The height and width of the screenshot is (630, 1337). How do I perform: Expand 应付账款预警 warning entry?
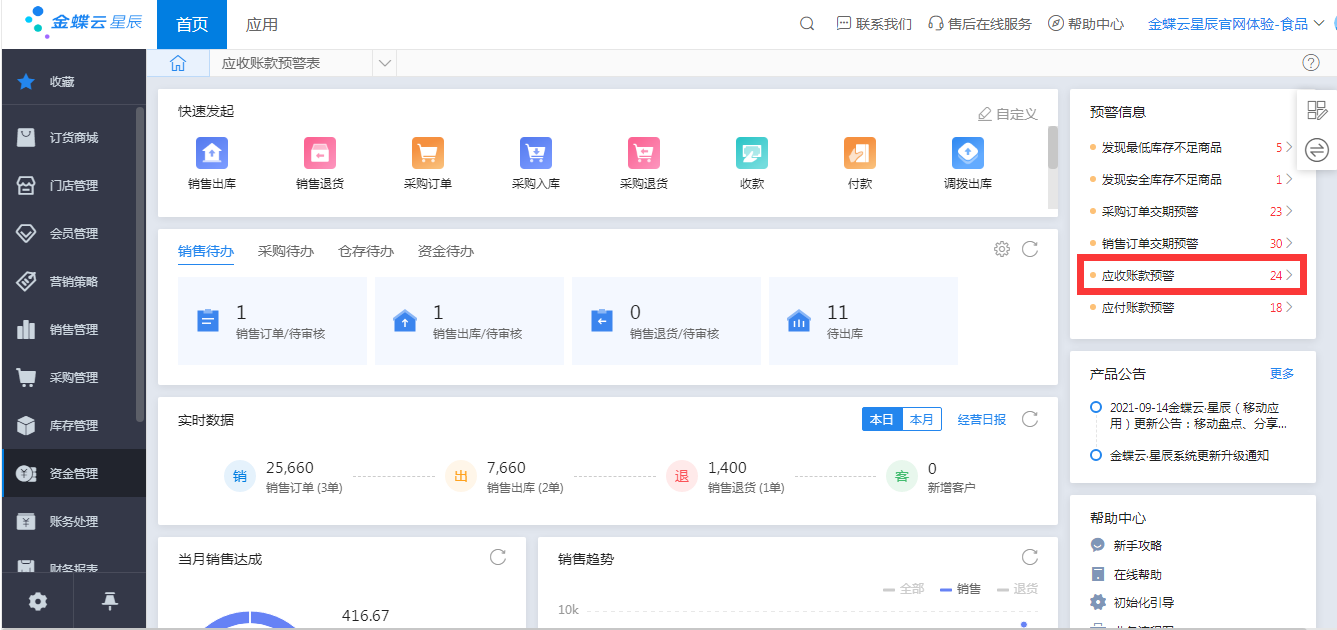(x=1192, y=308)
